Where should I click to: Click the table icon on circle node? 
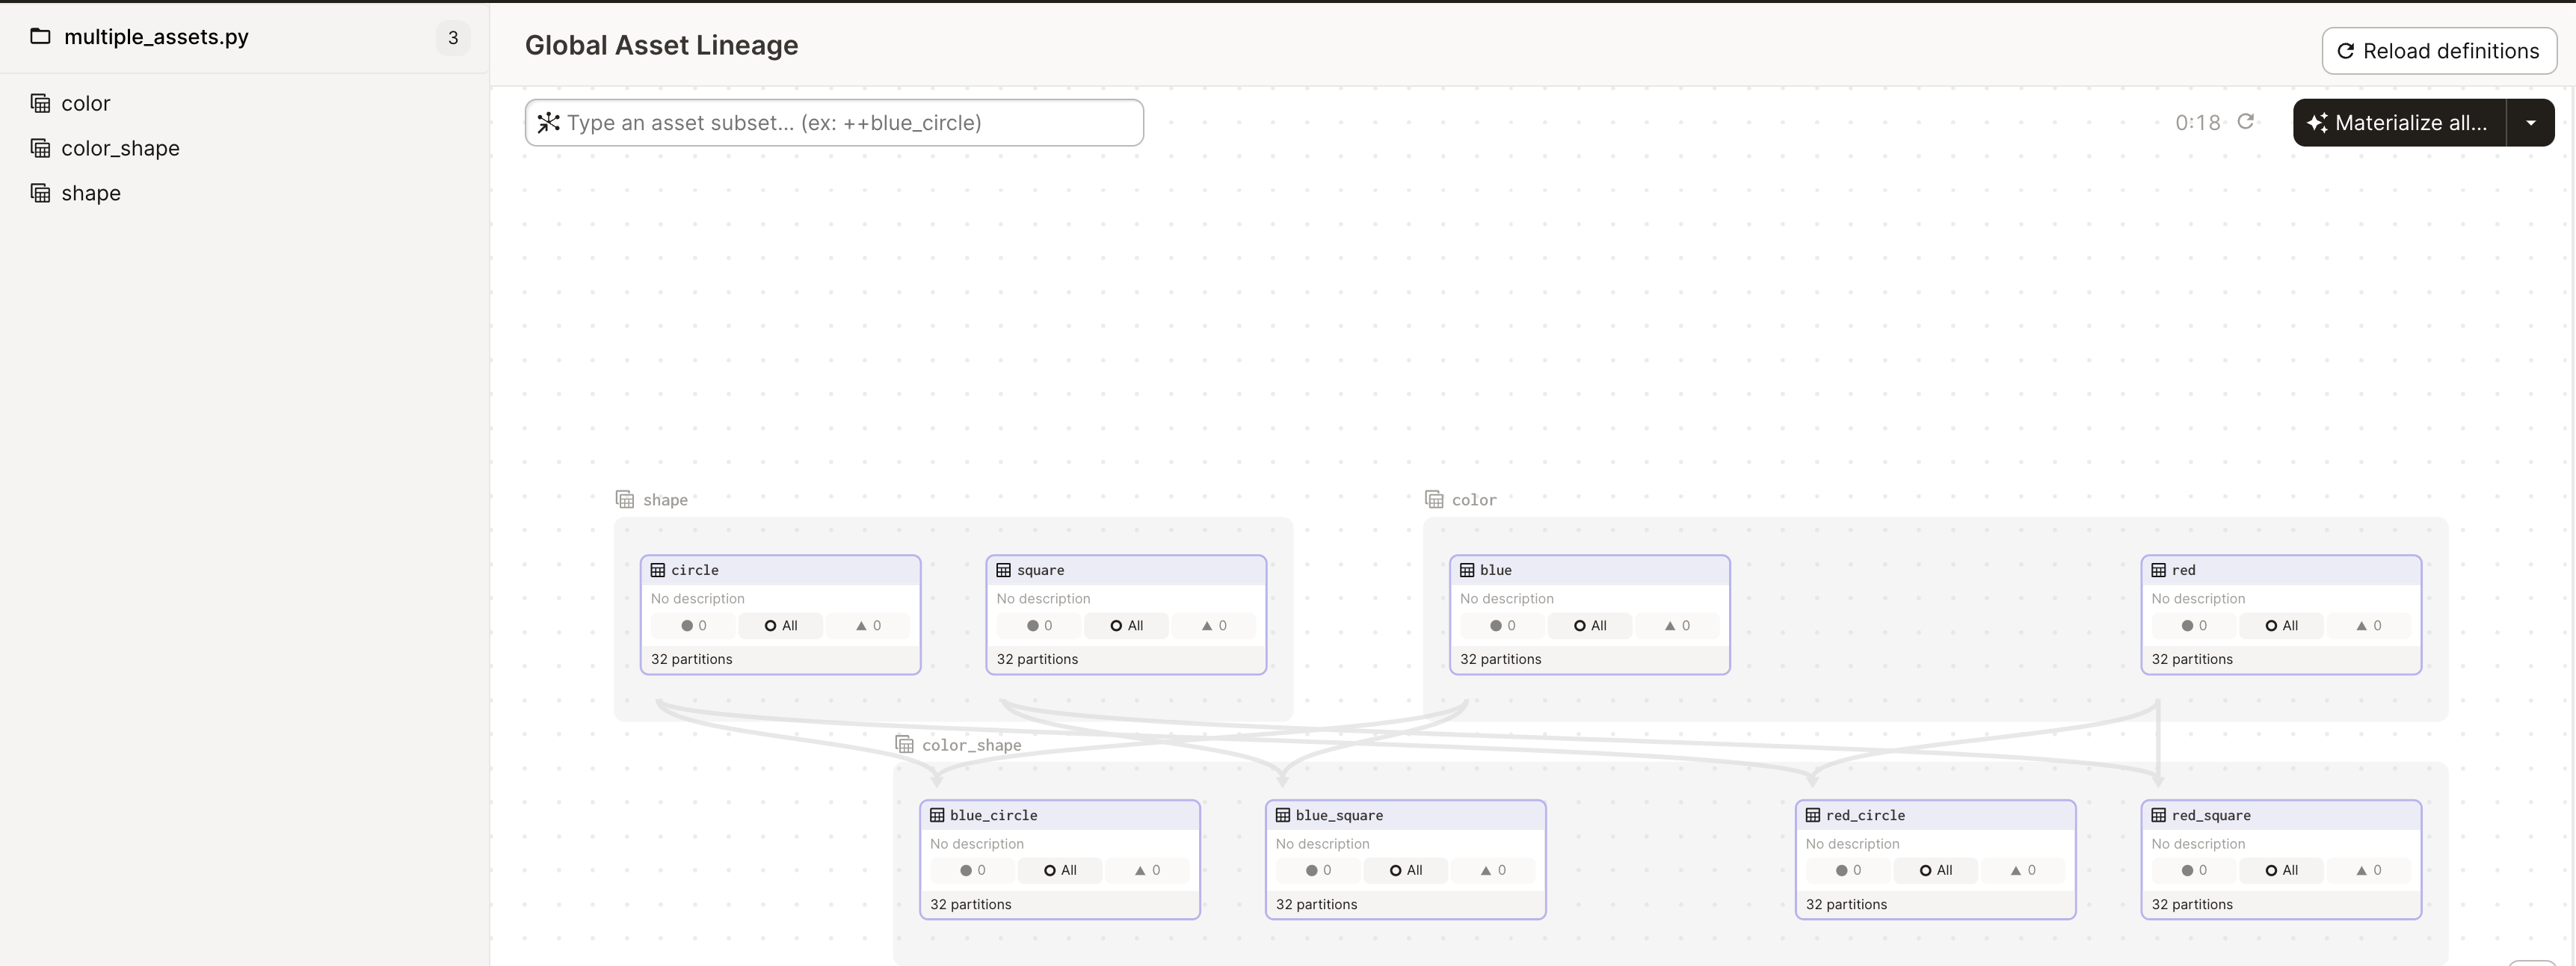click(658, 570)
